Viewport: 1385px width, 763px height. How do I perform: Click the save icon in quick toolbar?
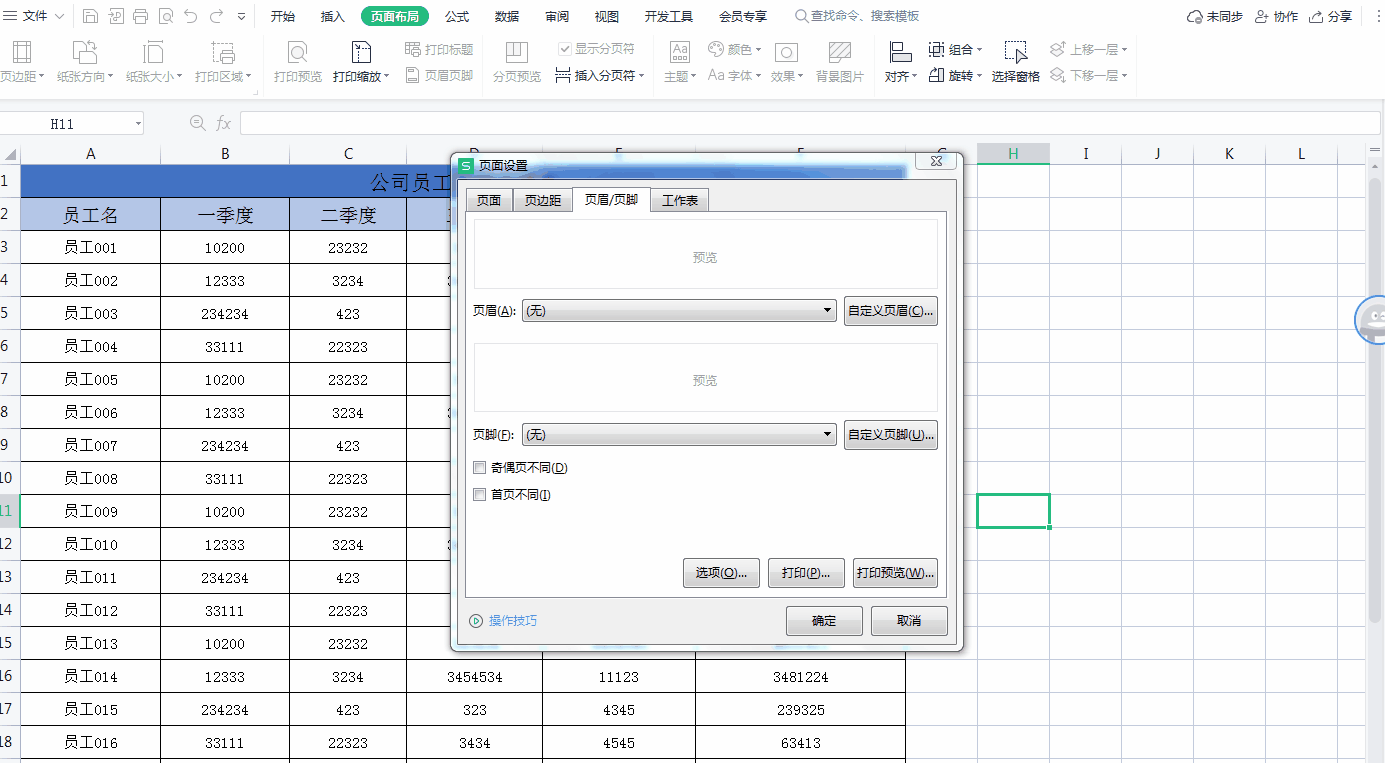[x=90, y=16]
